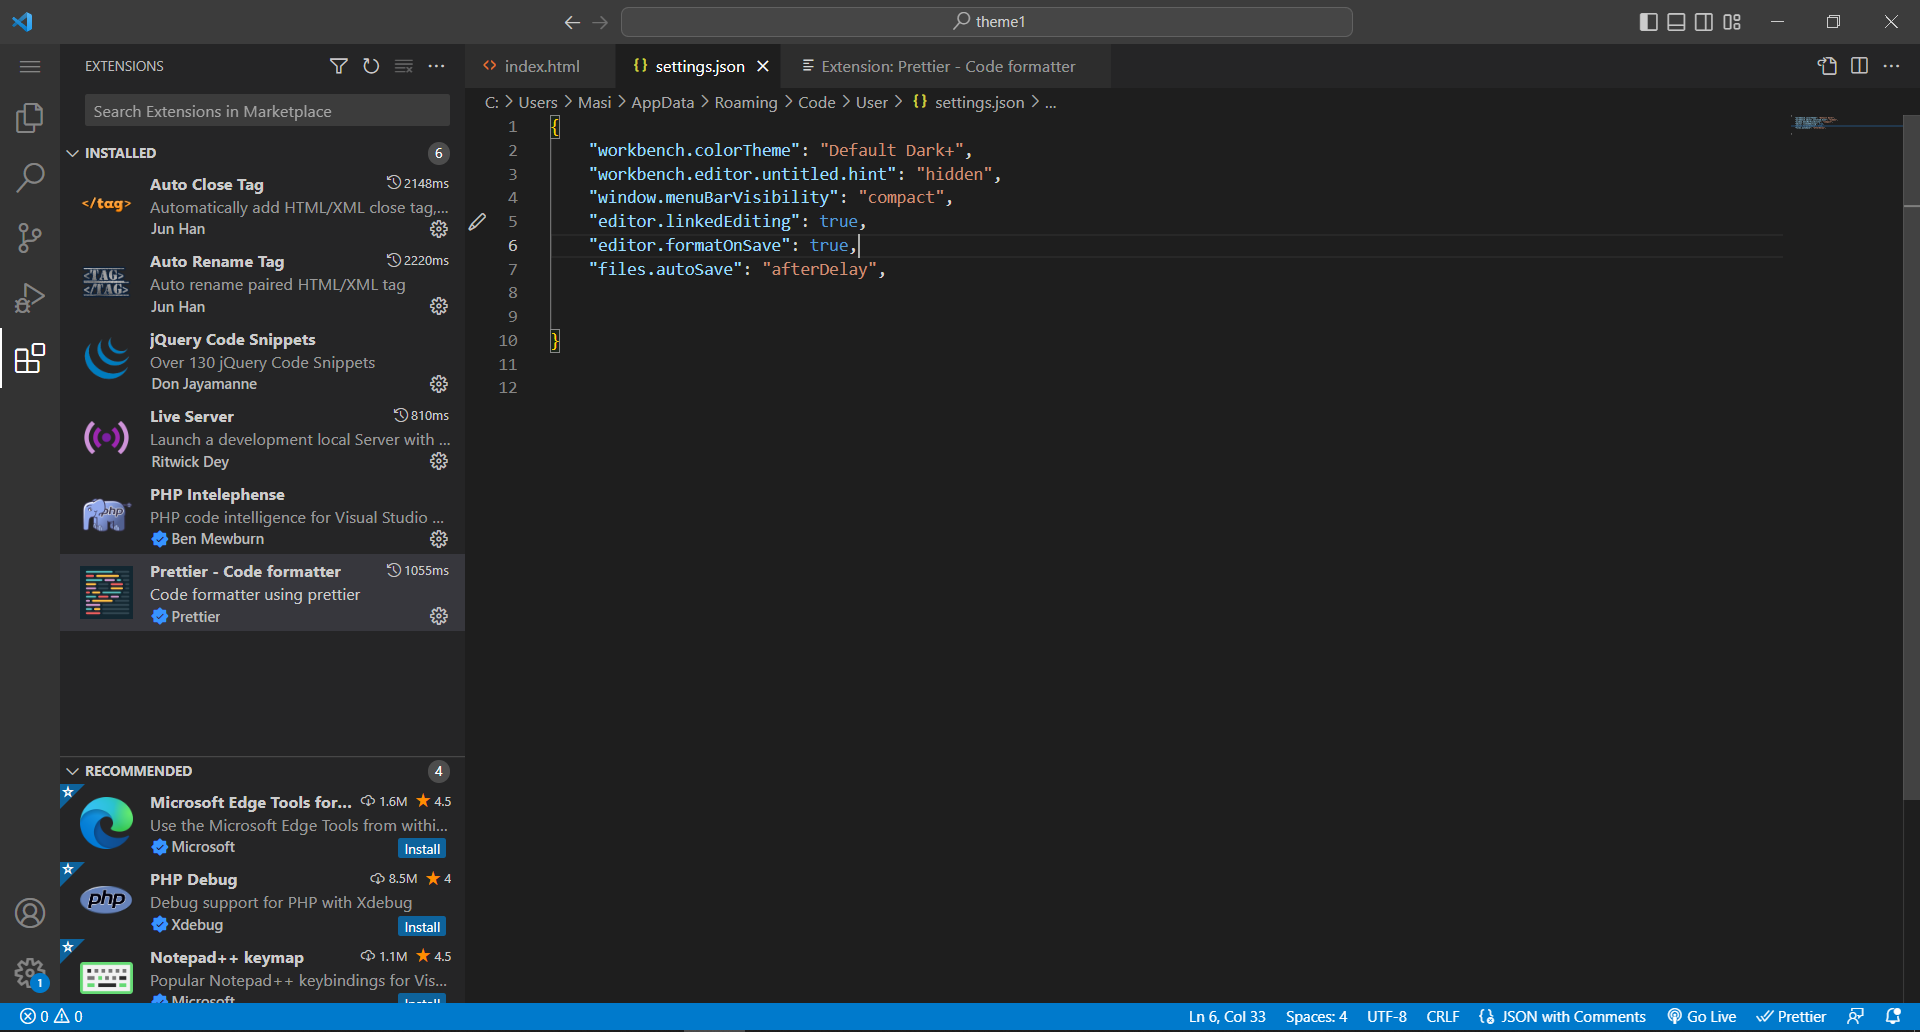
Task: Install Microsoft Edge Tools extension
Action: pyautogui.click(x=422, y=849)
